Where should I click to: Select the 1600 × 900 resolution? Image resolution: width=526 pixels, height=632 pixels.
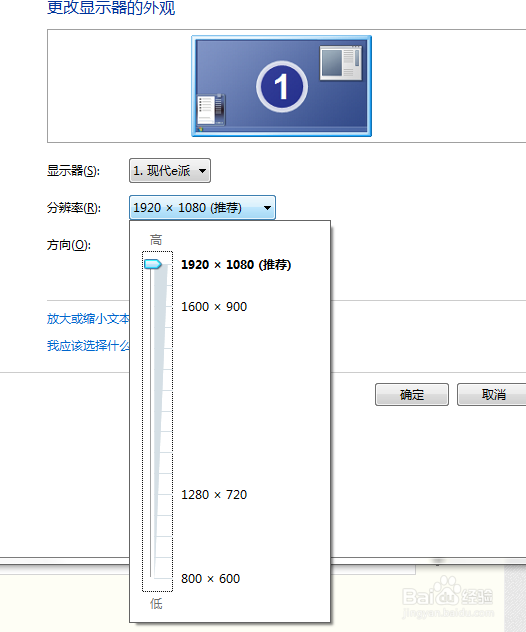pos(214,307)
